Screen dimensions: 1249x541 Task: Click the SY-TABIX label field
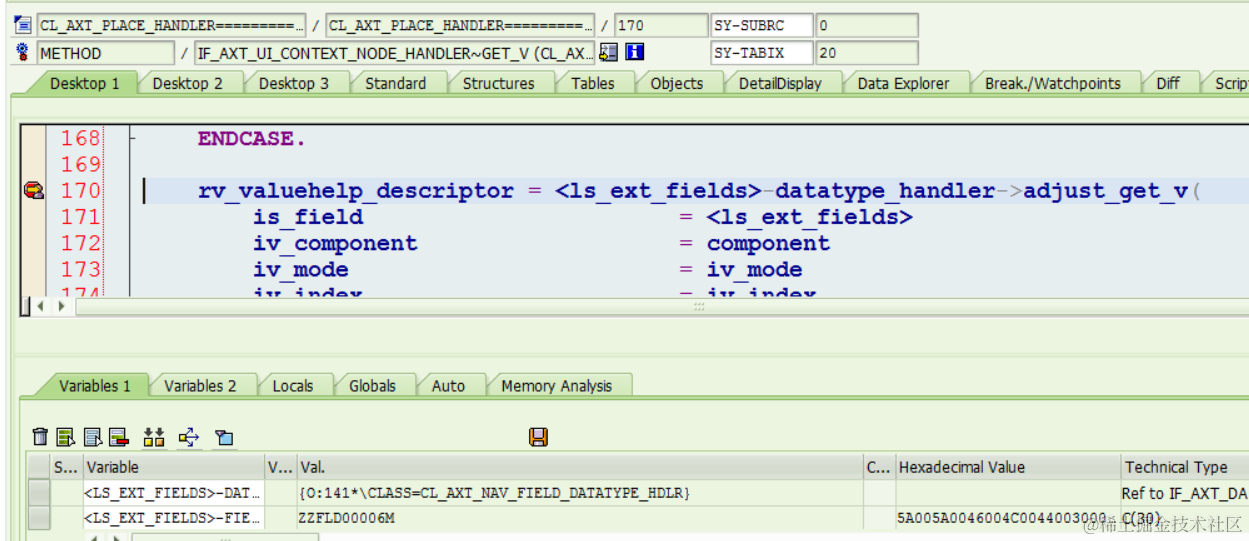[761, 52]
